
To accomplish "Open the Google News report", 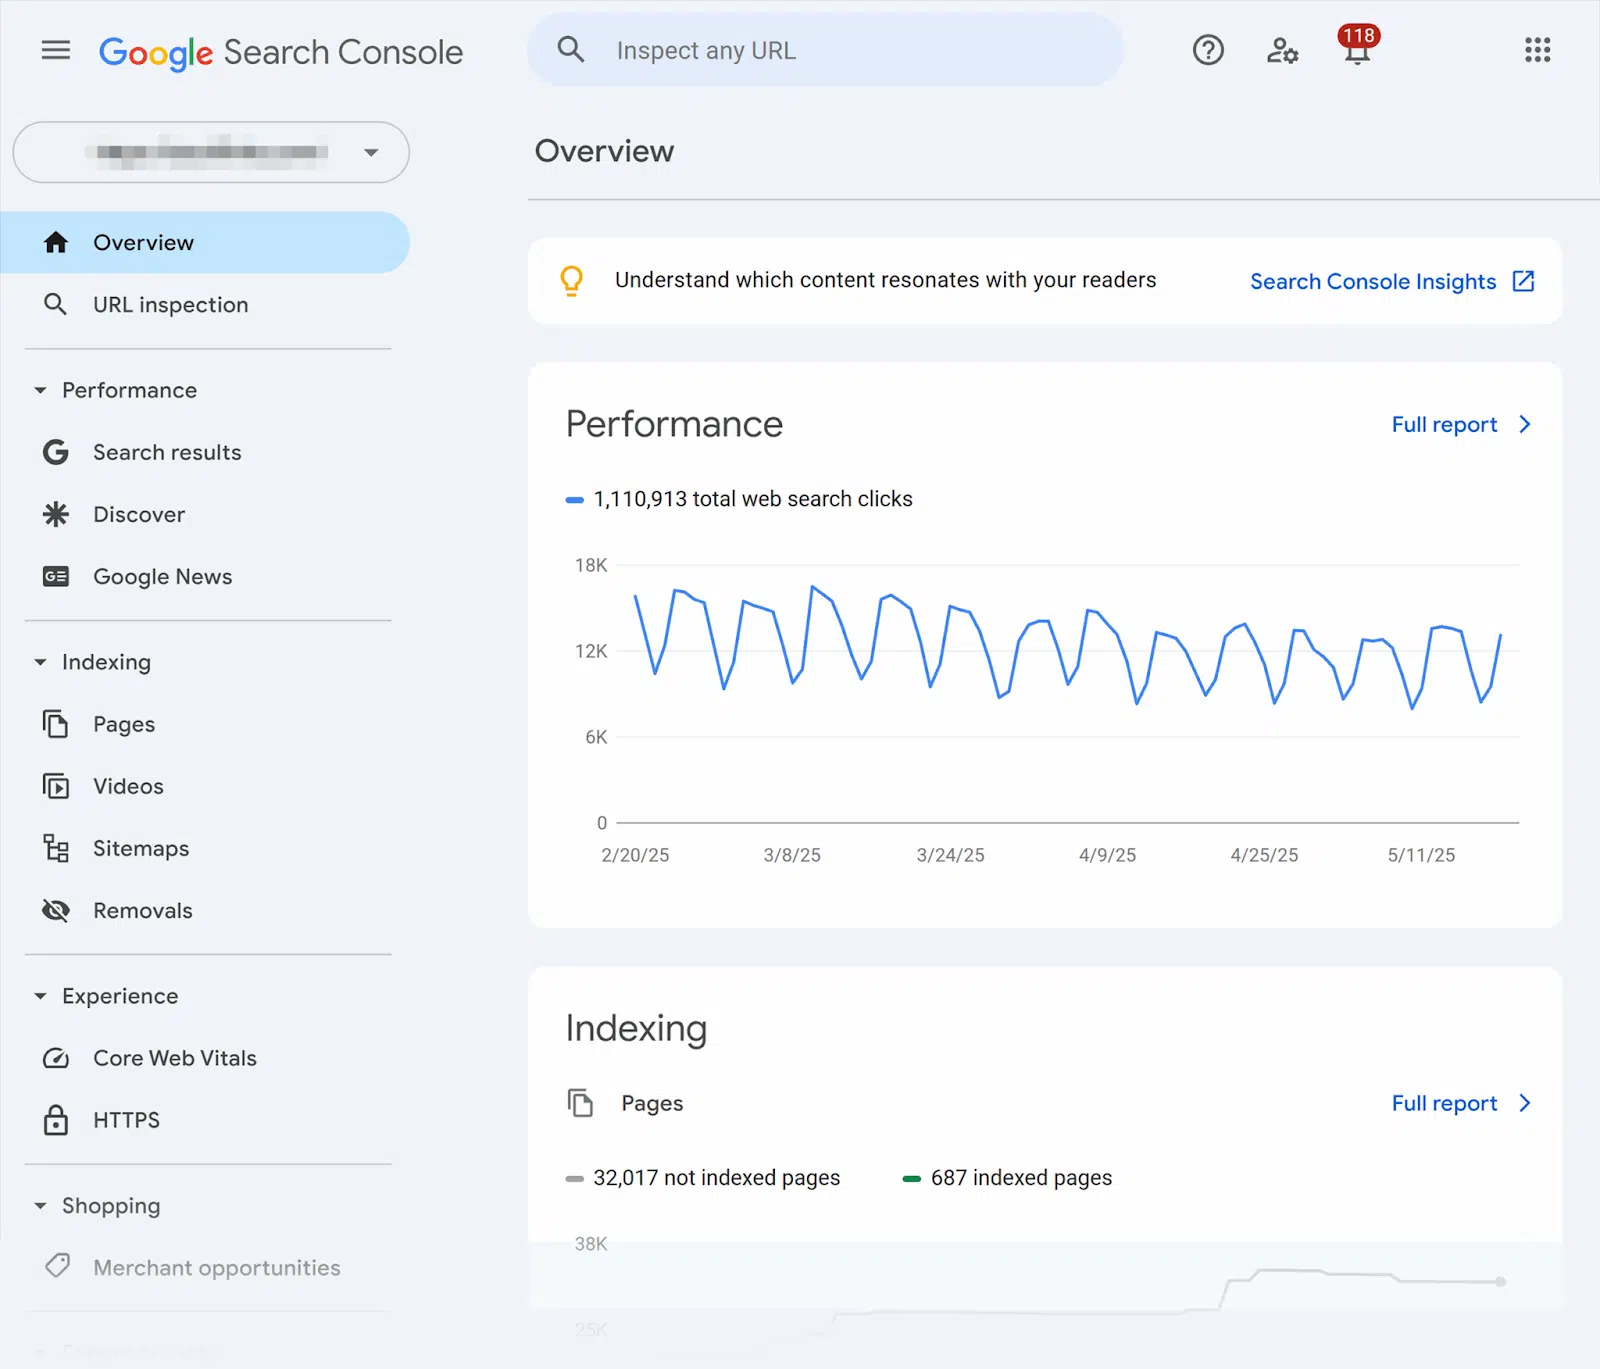I will (x=205, y=576).
